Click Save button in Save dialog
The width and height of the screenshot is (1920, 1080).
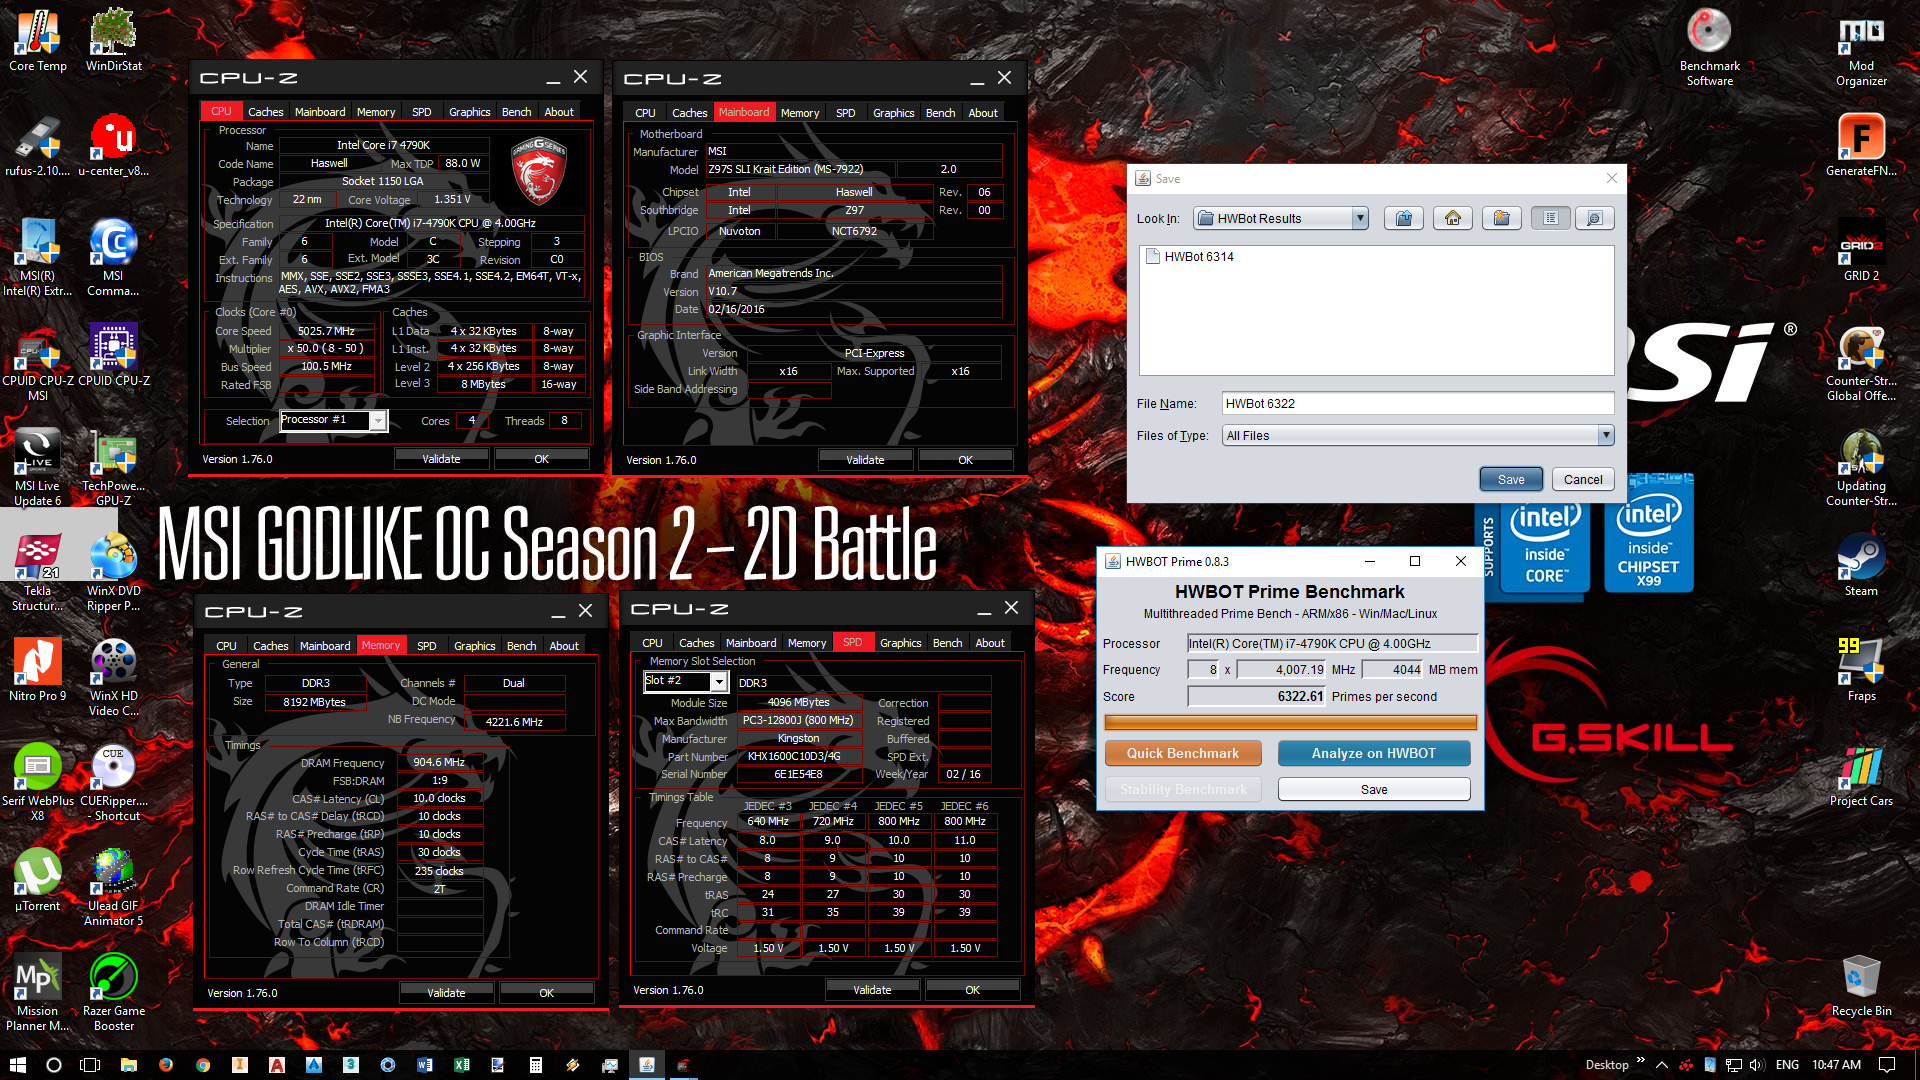[x=1511, y=479]
